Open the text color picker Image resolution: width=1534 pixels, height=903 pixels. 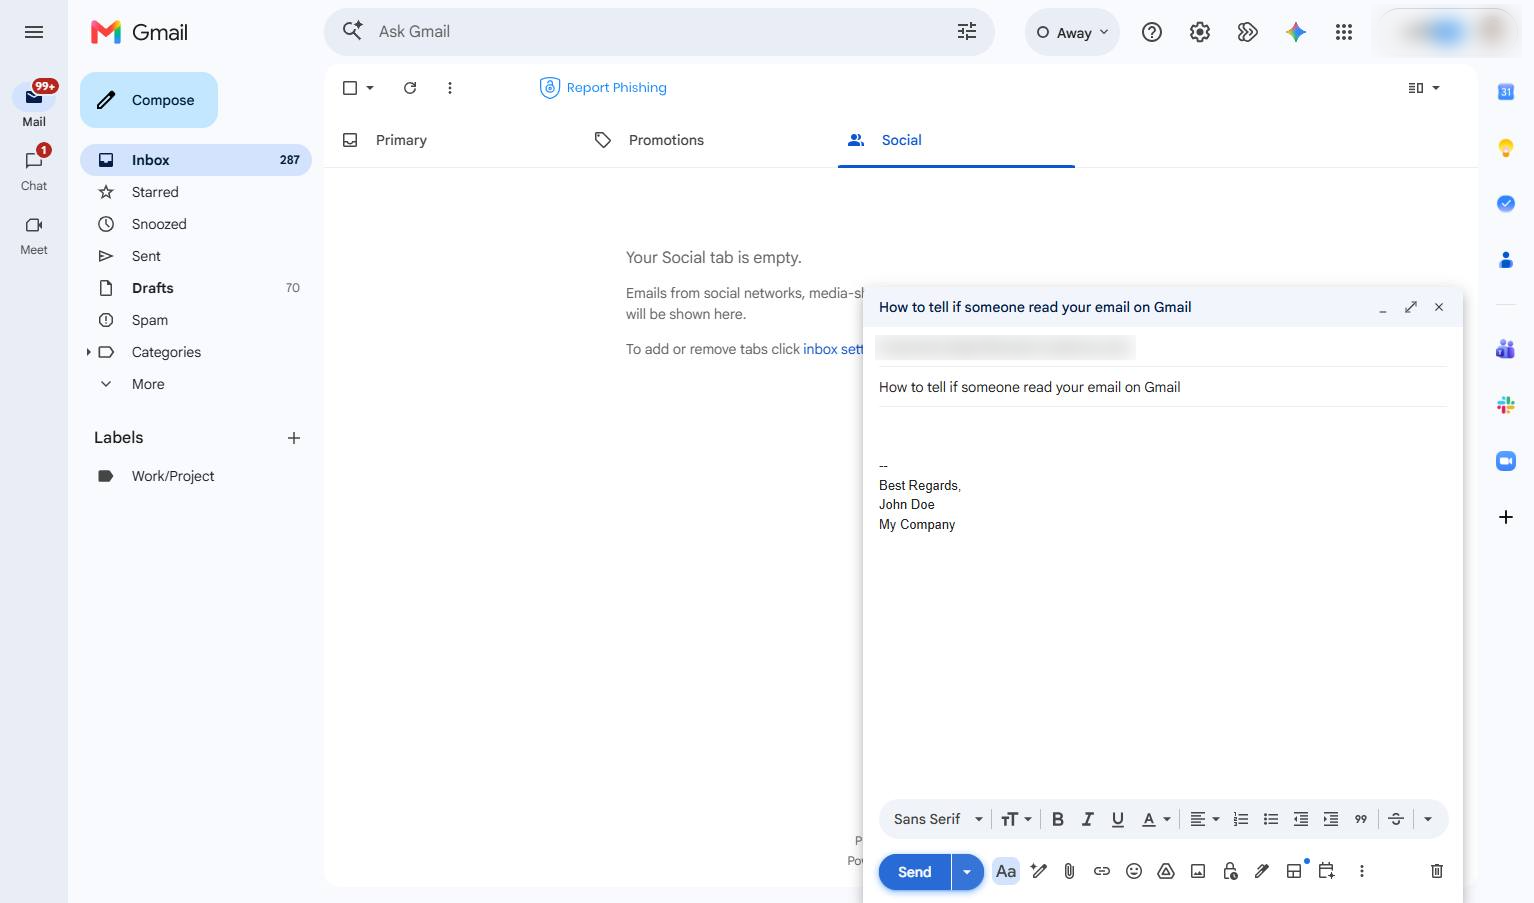click(1156, 819)
